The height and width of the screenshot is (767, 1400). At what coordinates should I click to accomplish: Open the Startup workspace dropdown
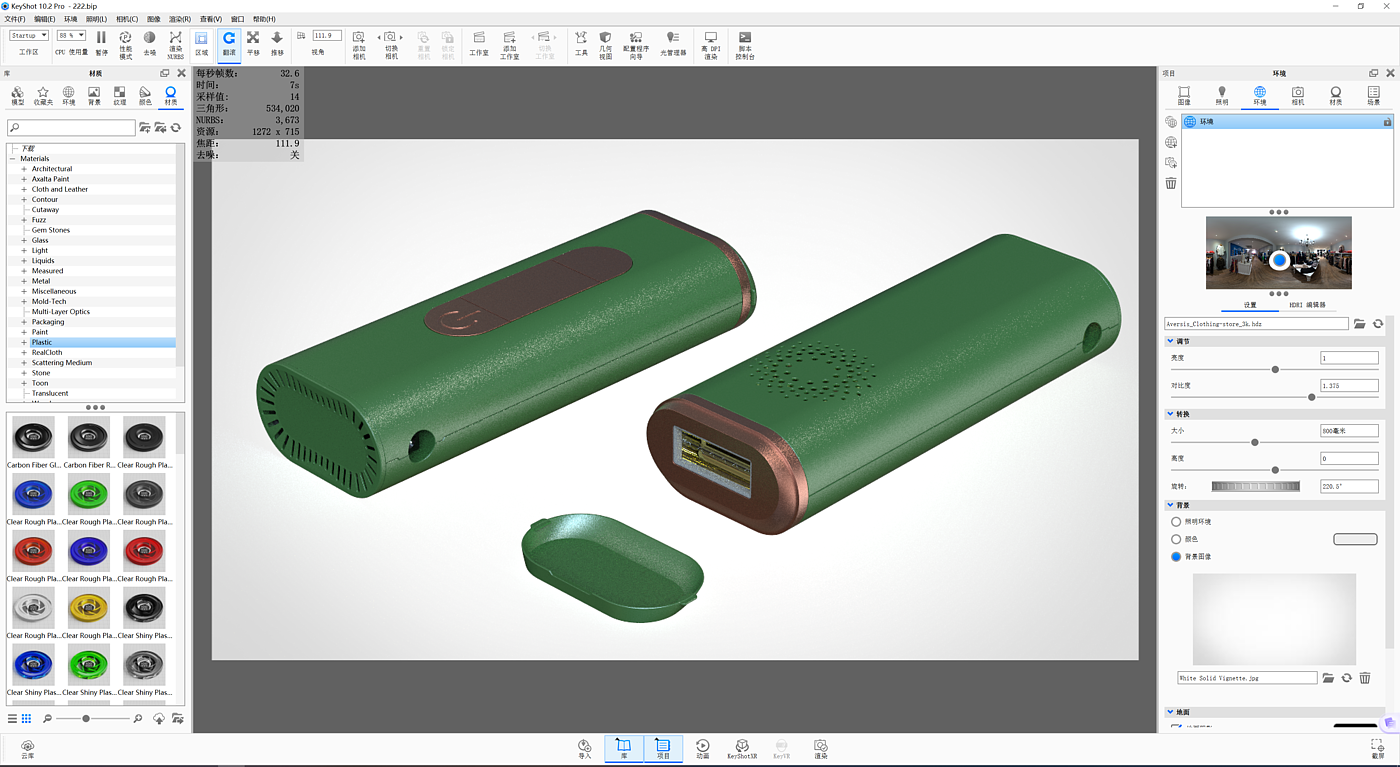click(29, 35)
